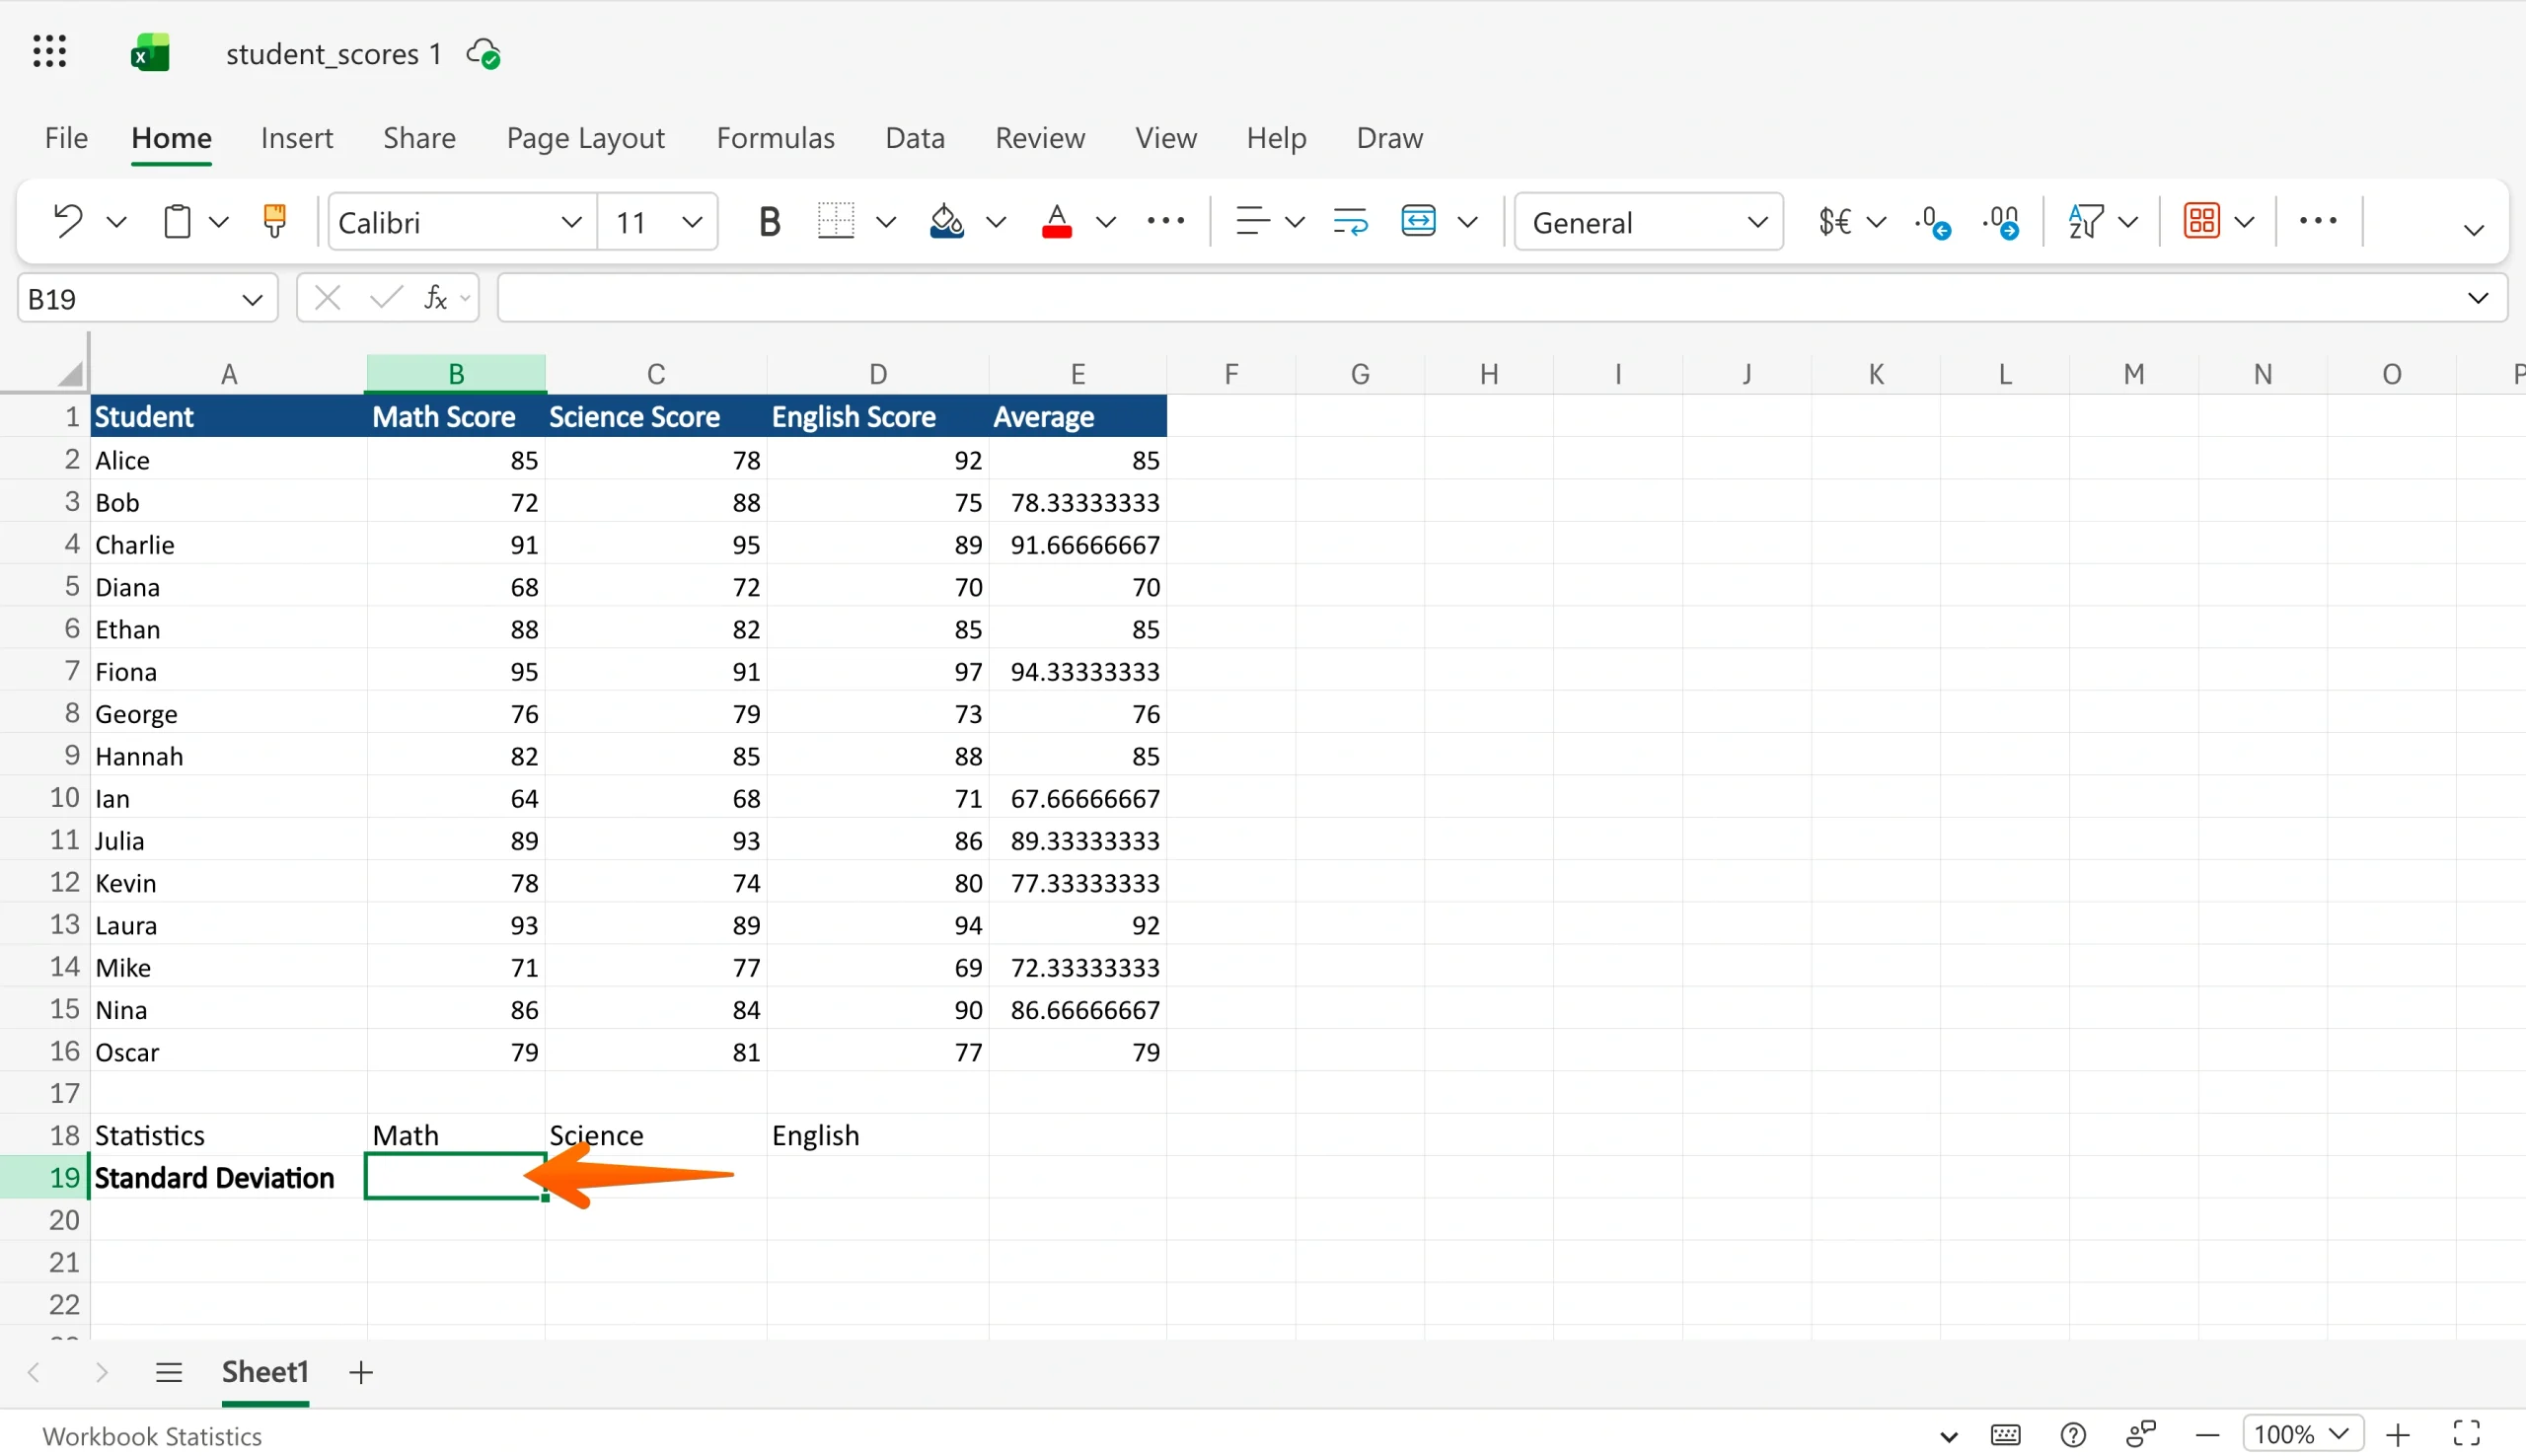Open the app launcher grid icon
2526x1456 pixels.
[x=49, y=52]
